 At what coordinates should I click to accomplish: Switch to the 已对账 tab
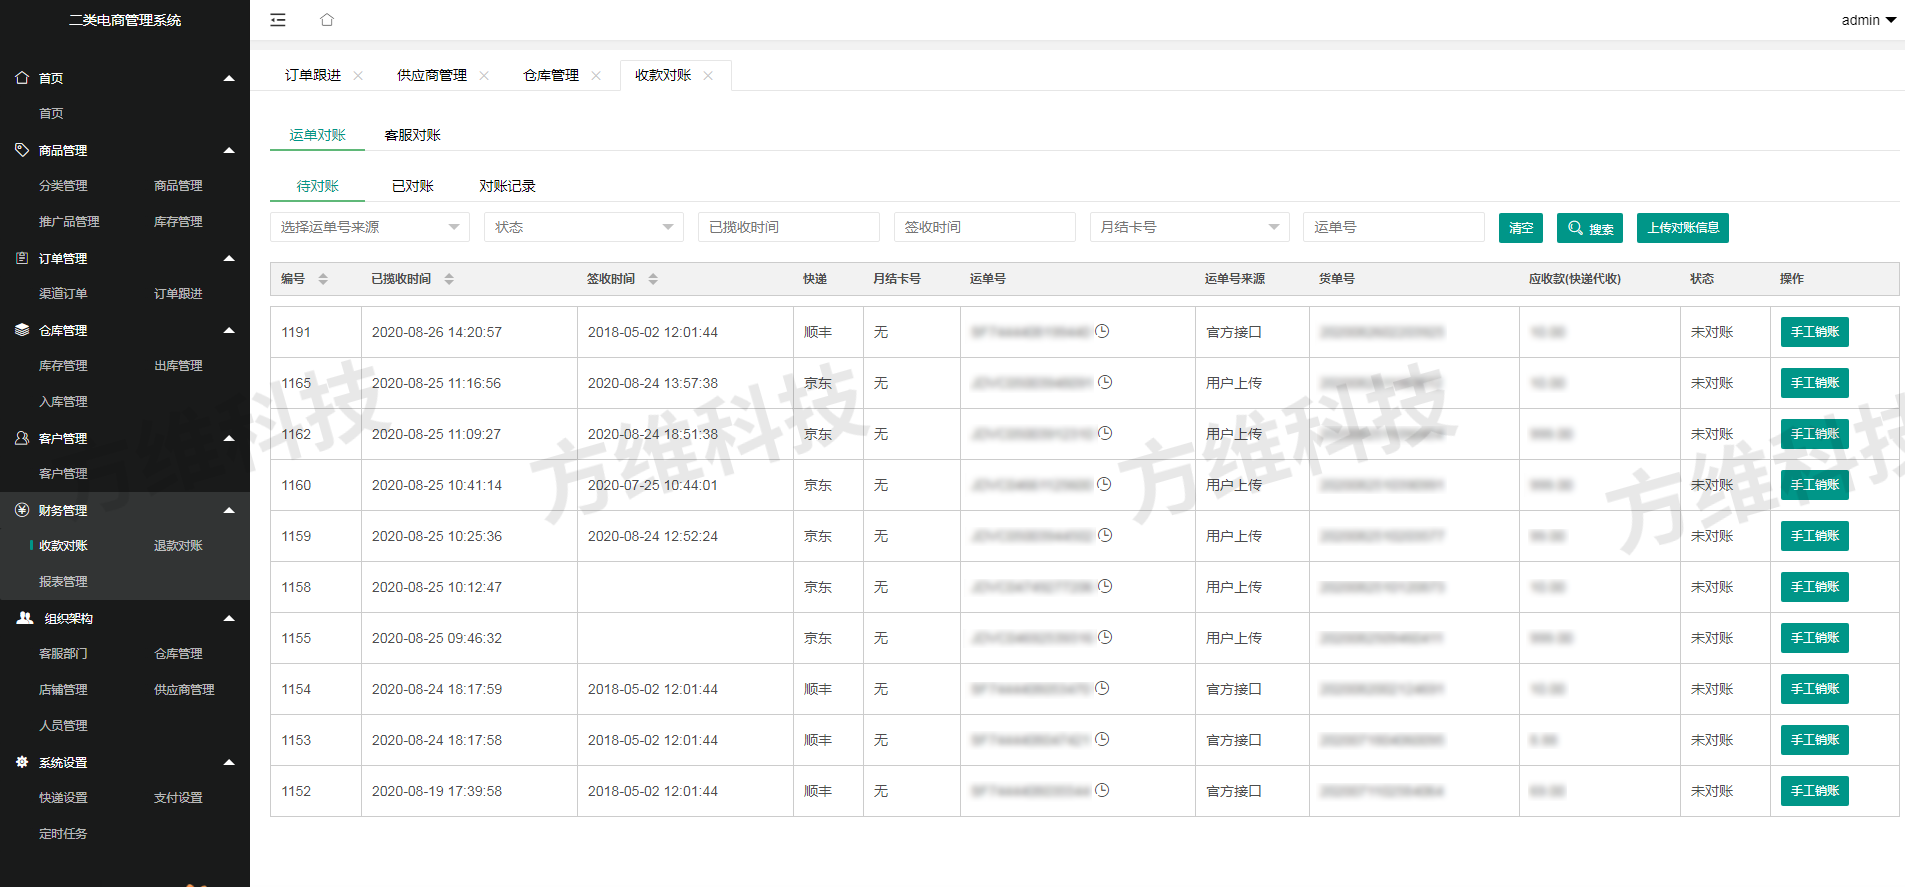coord(412,186)
